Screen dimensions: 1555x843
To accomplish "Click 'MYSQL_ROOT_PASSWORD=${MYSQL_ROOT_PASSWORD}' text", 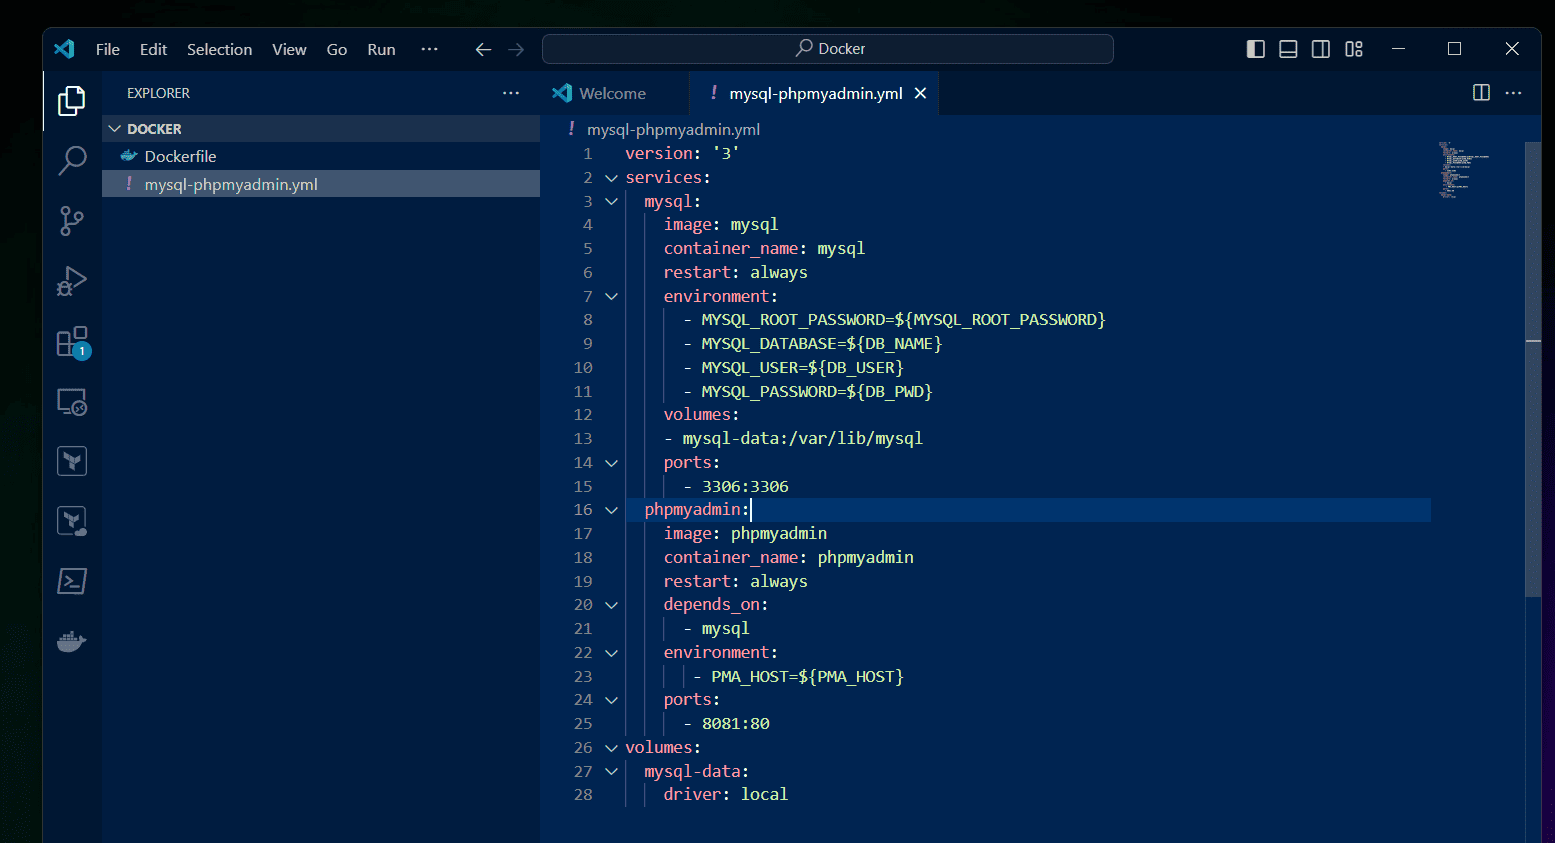I will [x=903, y=320].
